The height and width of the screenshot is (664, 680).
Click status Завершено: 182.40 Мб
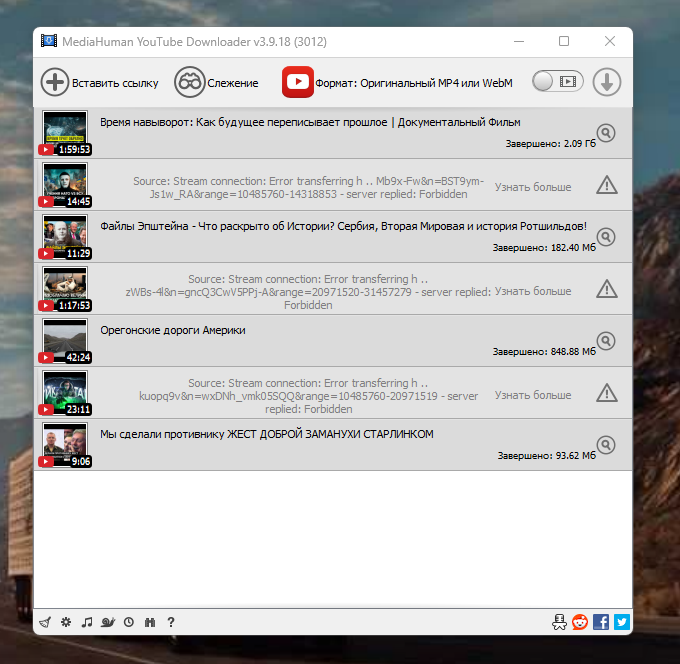tap(544, 248)
